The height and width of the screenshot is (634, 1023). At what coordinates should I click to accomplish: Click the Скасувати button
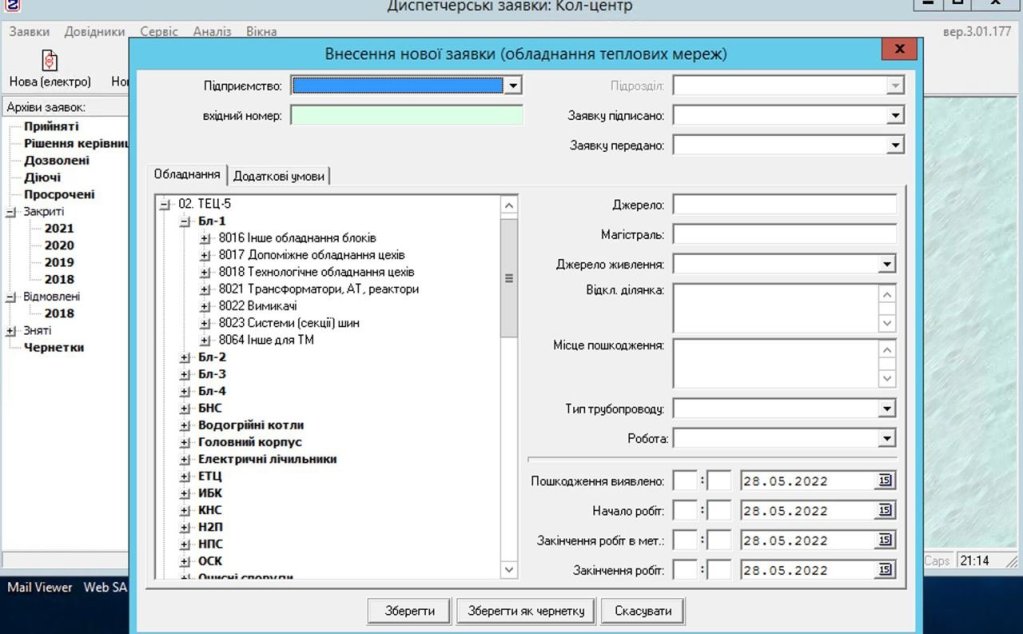[x=645, y=610]
